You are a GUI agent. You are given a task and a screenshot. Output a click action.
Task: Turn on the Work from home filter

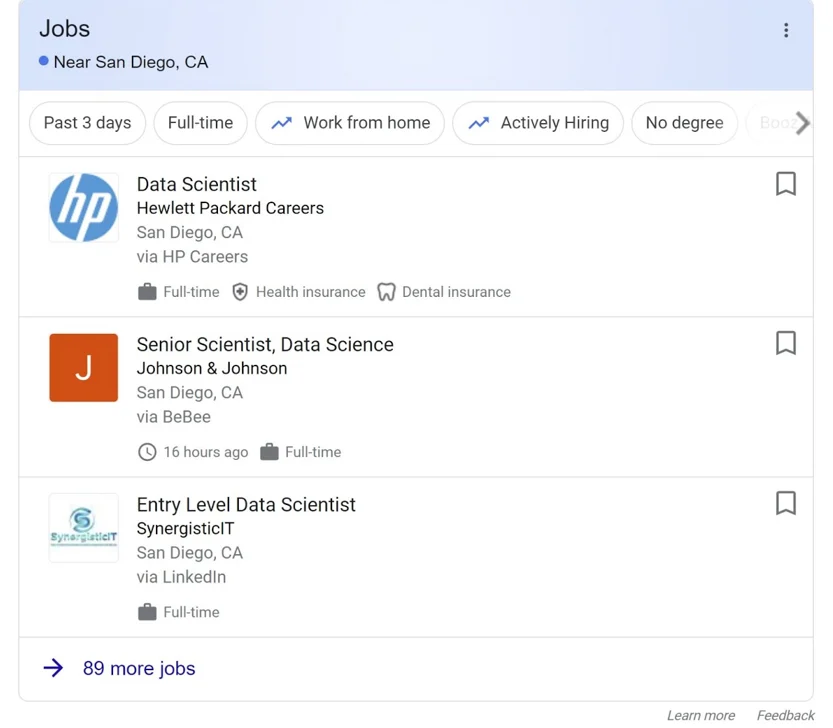tap(349, 122)
